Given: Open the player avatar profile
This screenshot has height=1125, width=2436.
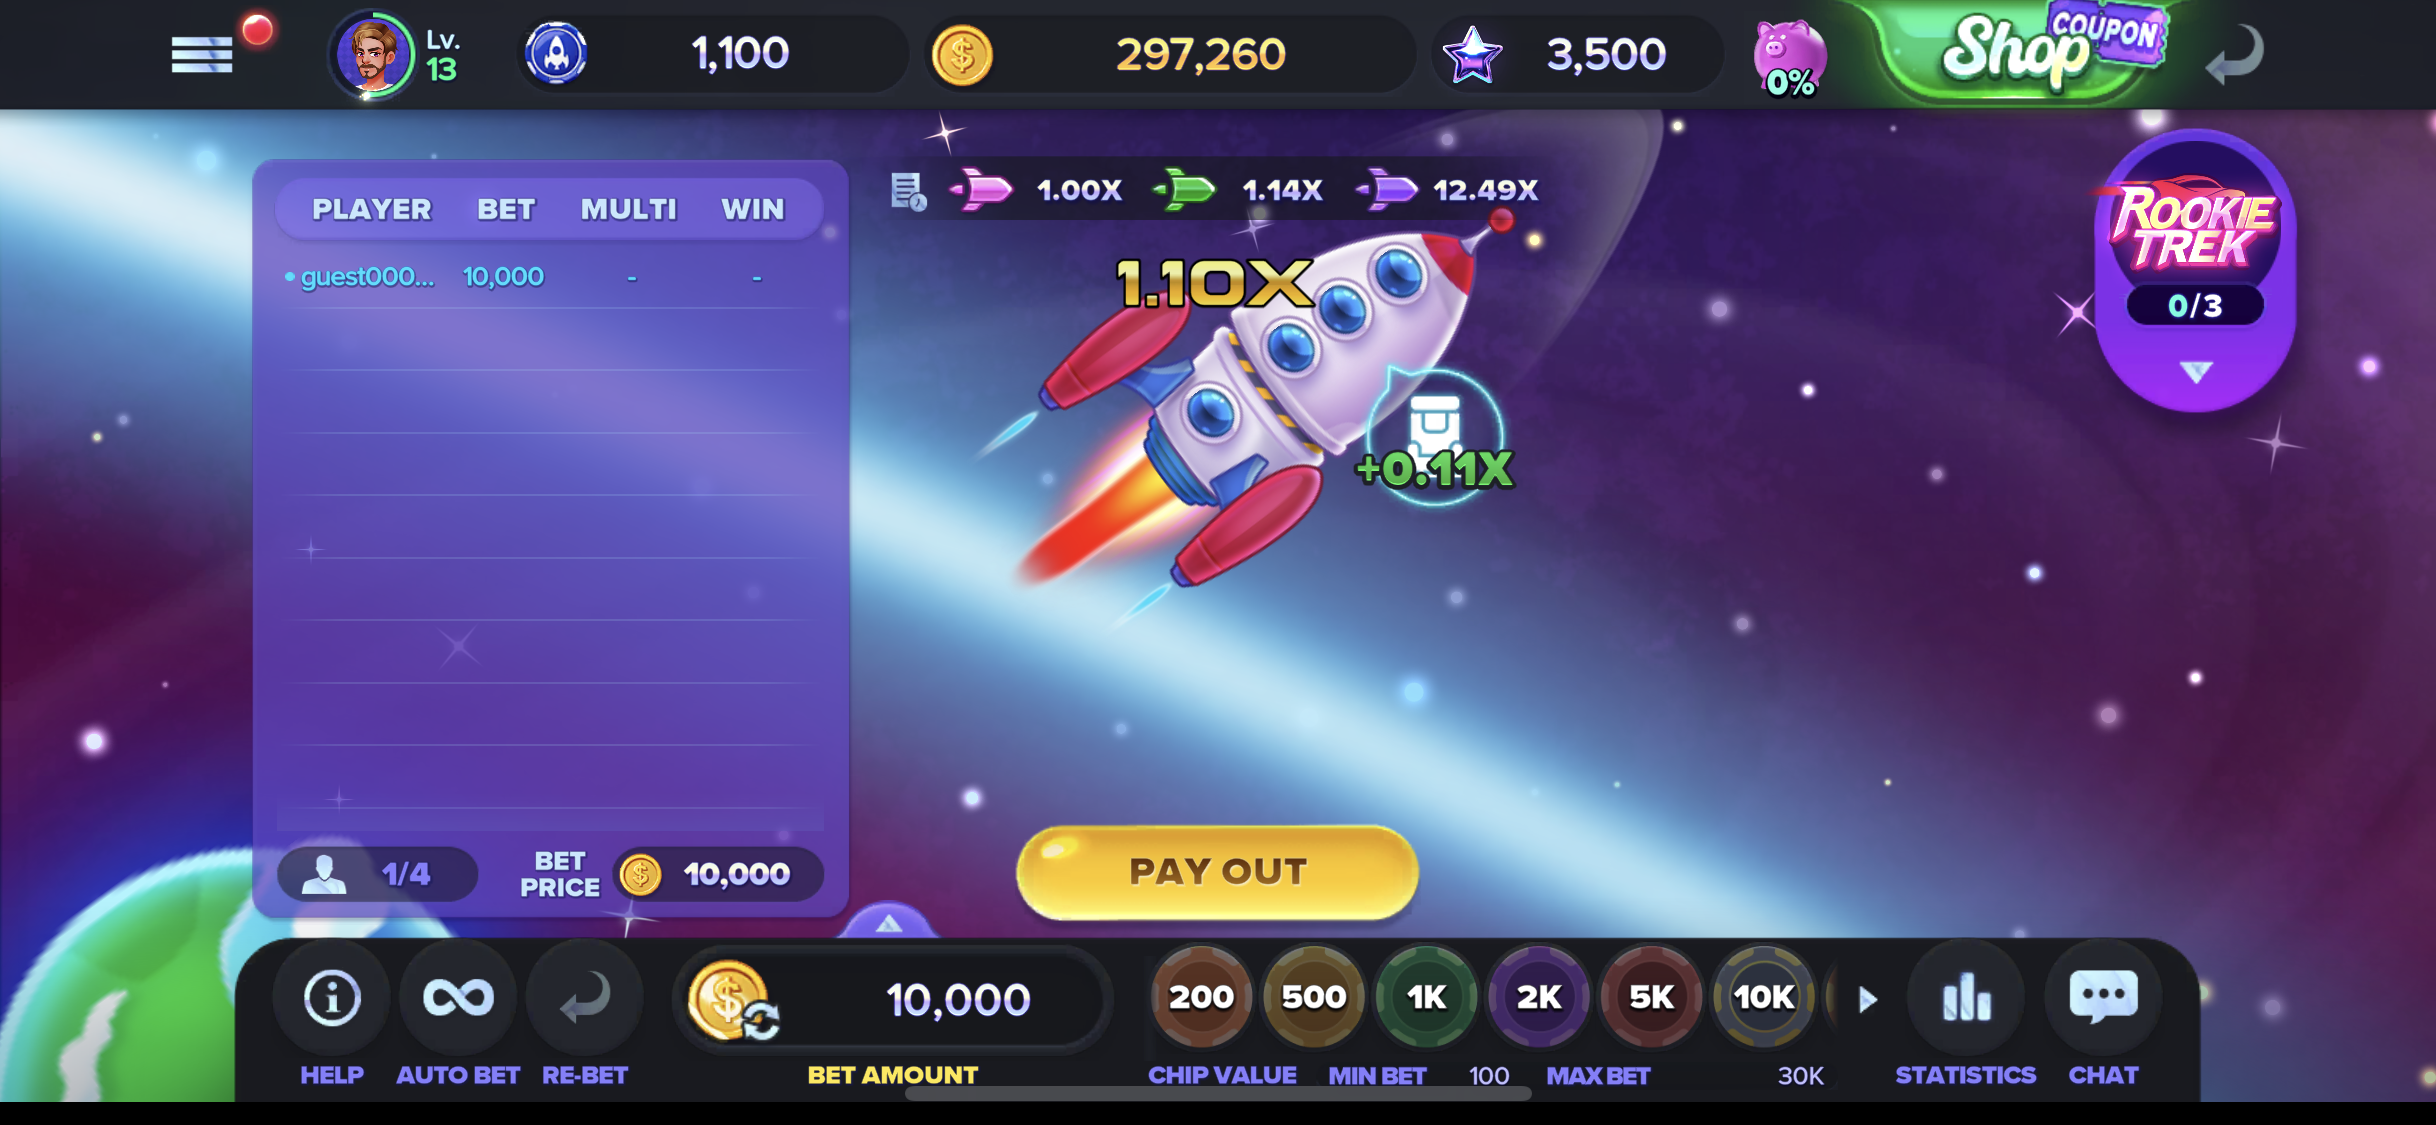Looking at the screenshot, I should tap(372, 54).
